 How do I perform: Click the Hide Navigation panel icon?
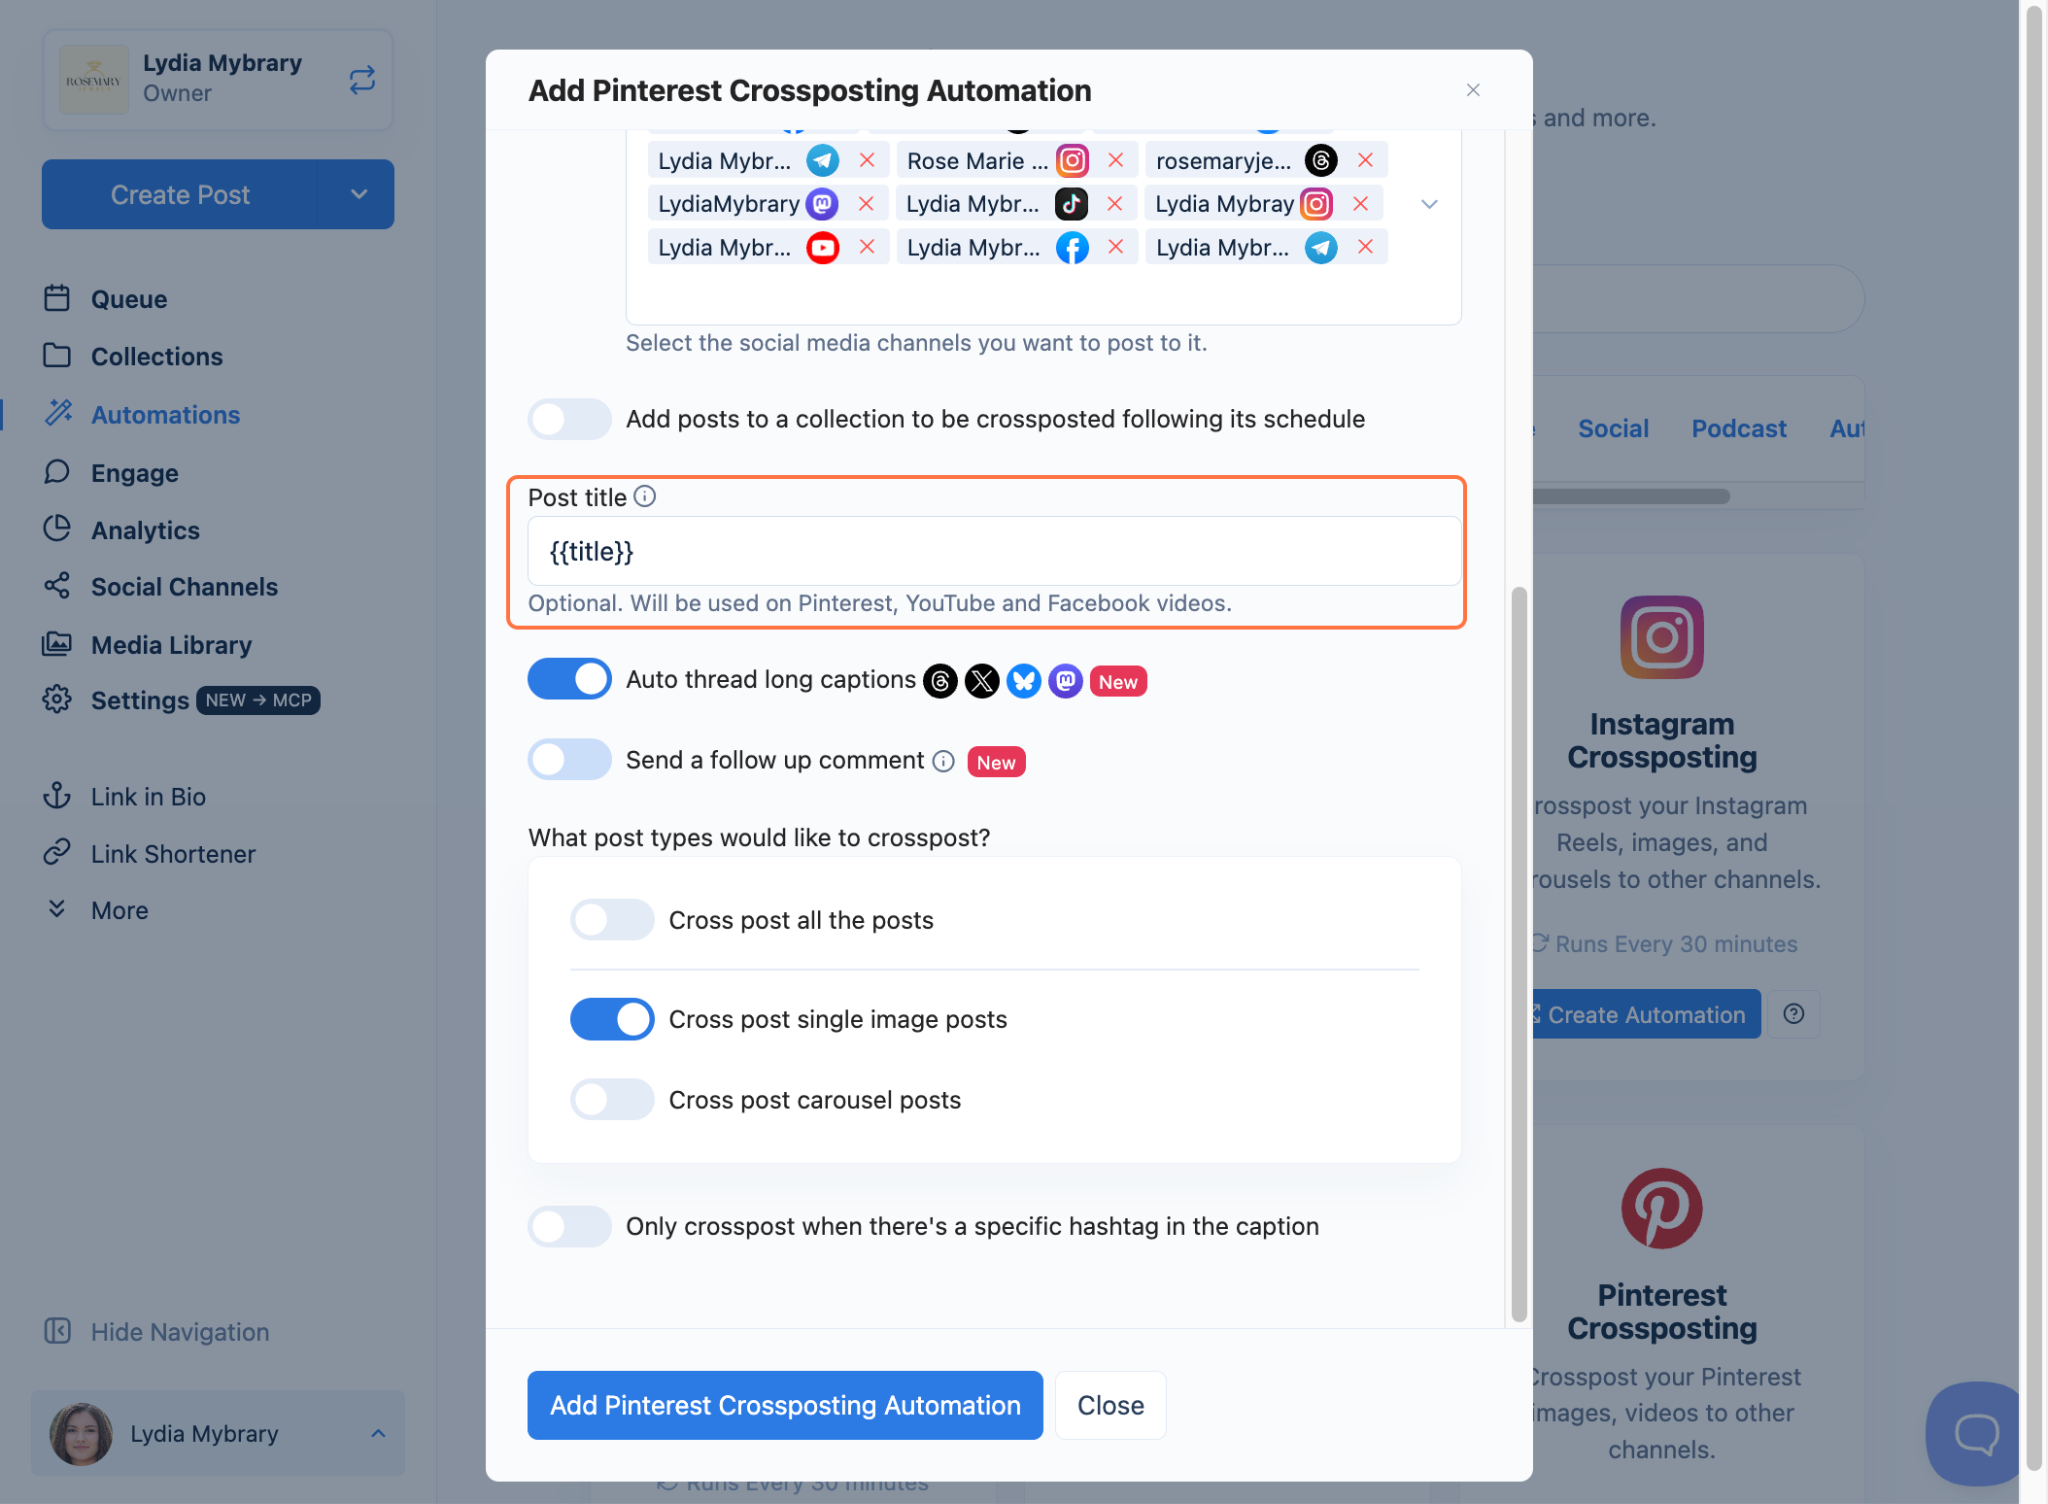(x=57, y=1331)
